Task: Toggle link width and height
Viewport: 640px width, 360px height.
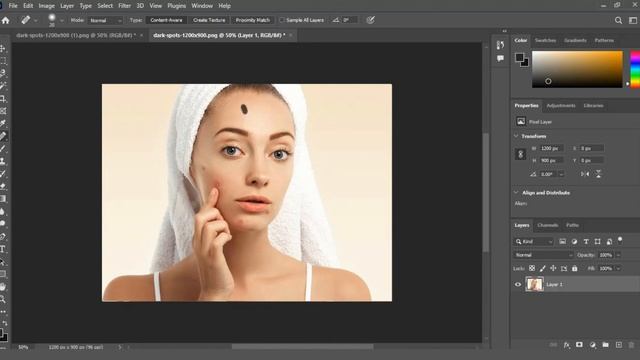Action: pyautogui.click(x=520, y=154)
